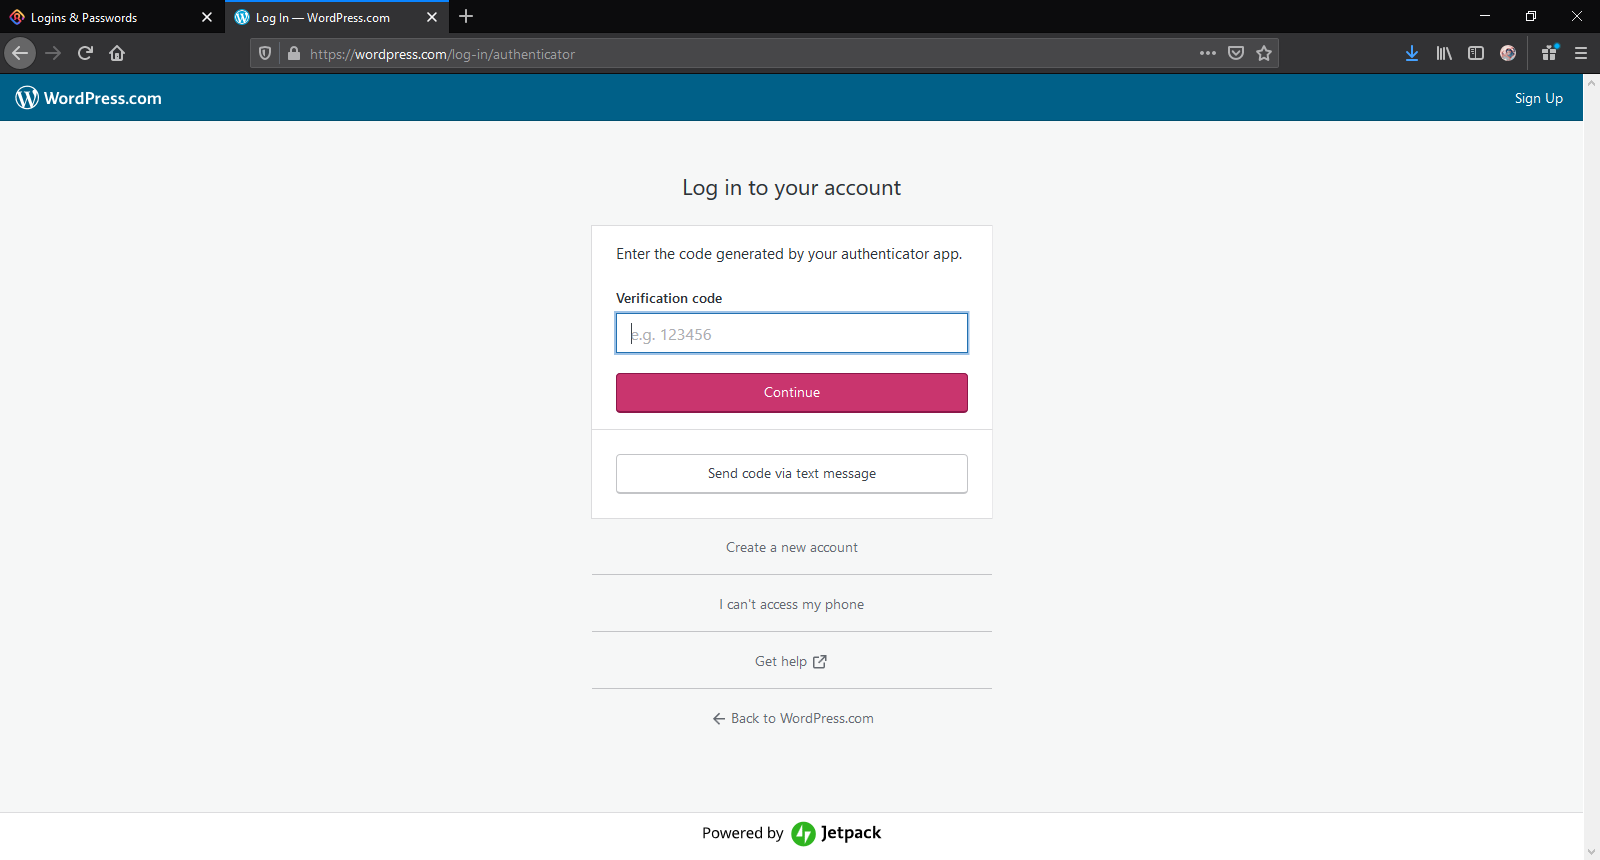Click the scrollbar up arrow
The image size is (1600, 860).
[1591, 82]
